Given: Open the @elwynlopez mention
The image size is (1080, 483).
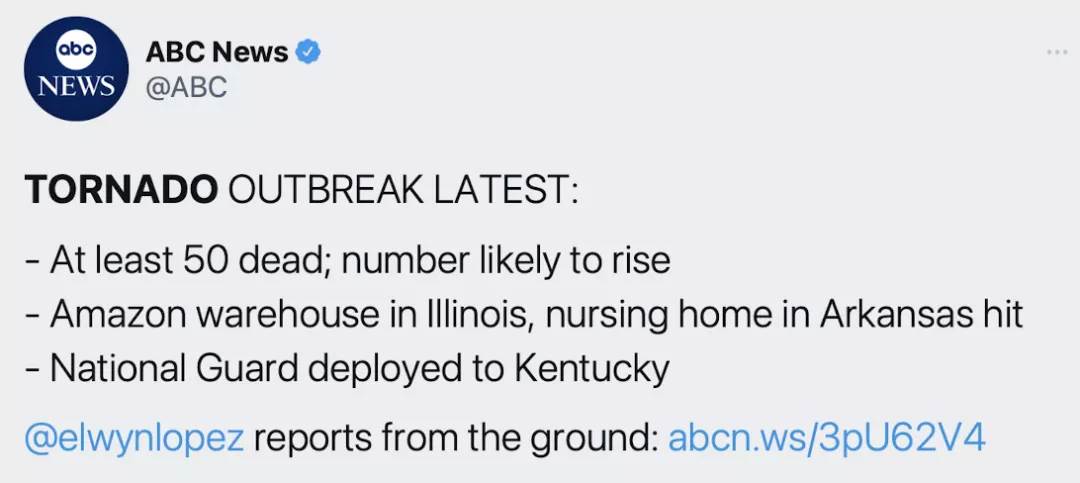Looking at the screenshot, I should point(134,438).
